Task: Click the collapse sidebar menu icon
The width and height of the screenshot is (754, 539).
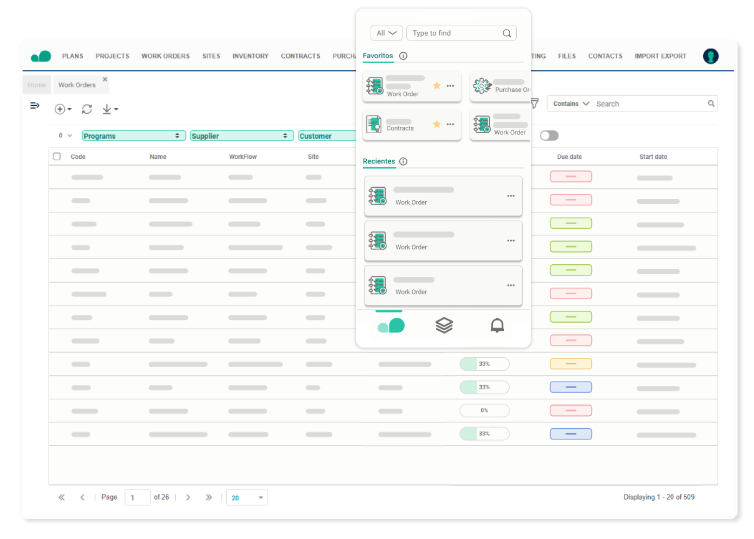Action: [x=35, y=106]
